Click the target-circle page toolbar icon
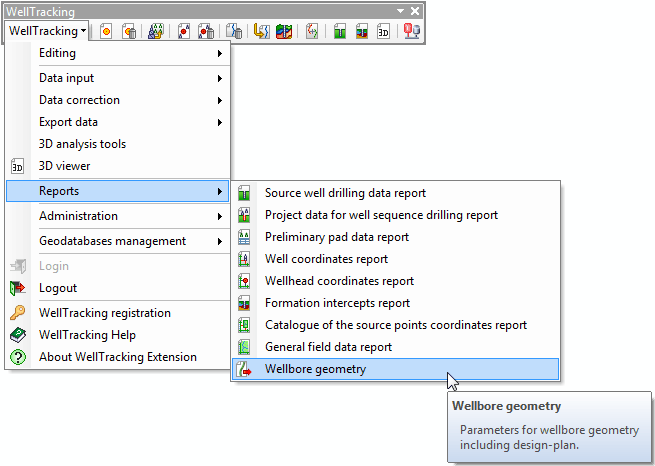655x466 pixels. coord(106,31)
